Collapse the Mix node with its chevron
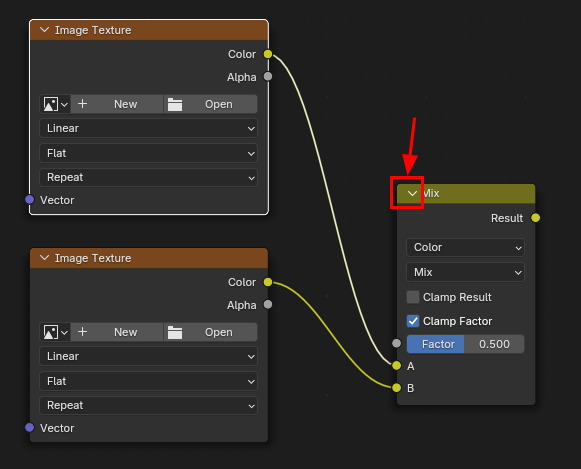This screenshot has height=469, width=581. coord(412,193)
